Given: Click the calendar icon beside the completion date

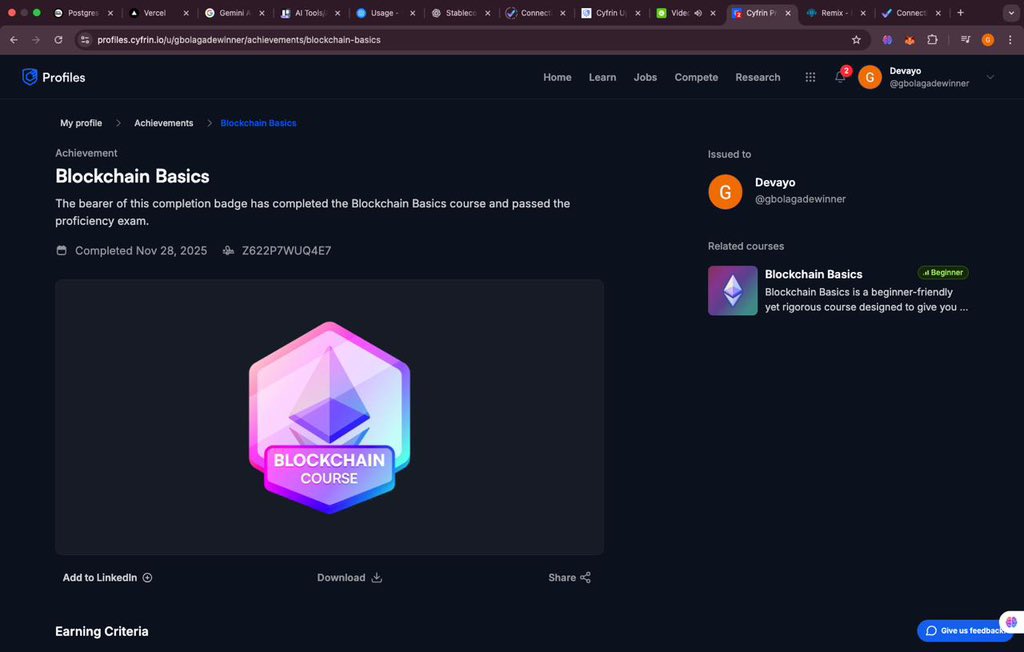Looking at the screenshot, I should tap(61, 250).
